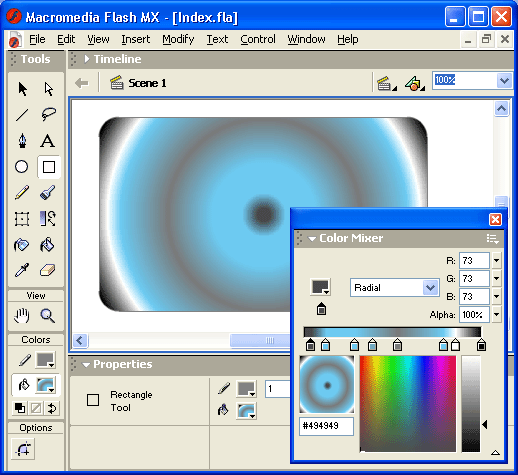Open the 100% zoom dropdown
This screenshot has width=518, height=475.
tap(504, 80)
